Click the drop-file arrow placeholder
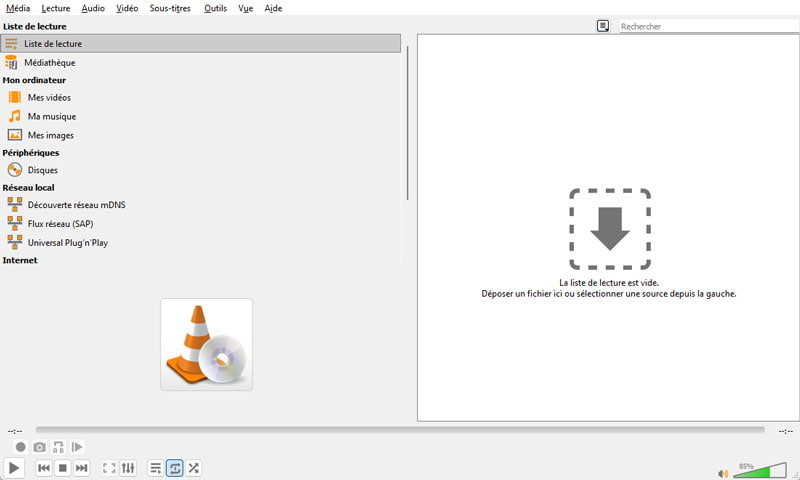800x480 pixels. (610, 229)
